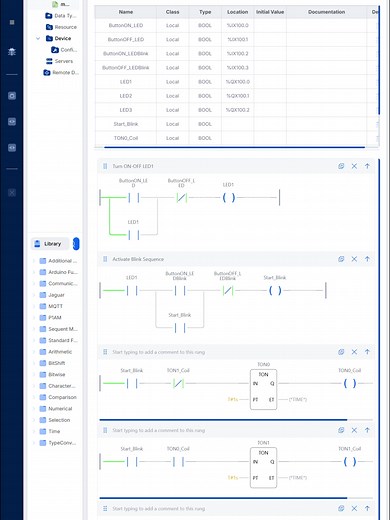Viewport: 390px width, 520px height.
Task: Move 'Activate Blink Sequence' rung up
Action: click(367, 259)
